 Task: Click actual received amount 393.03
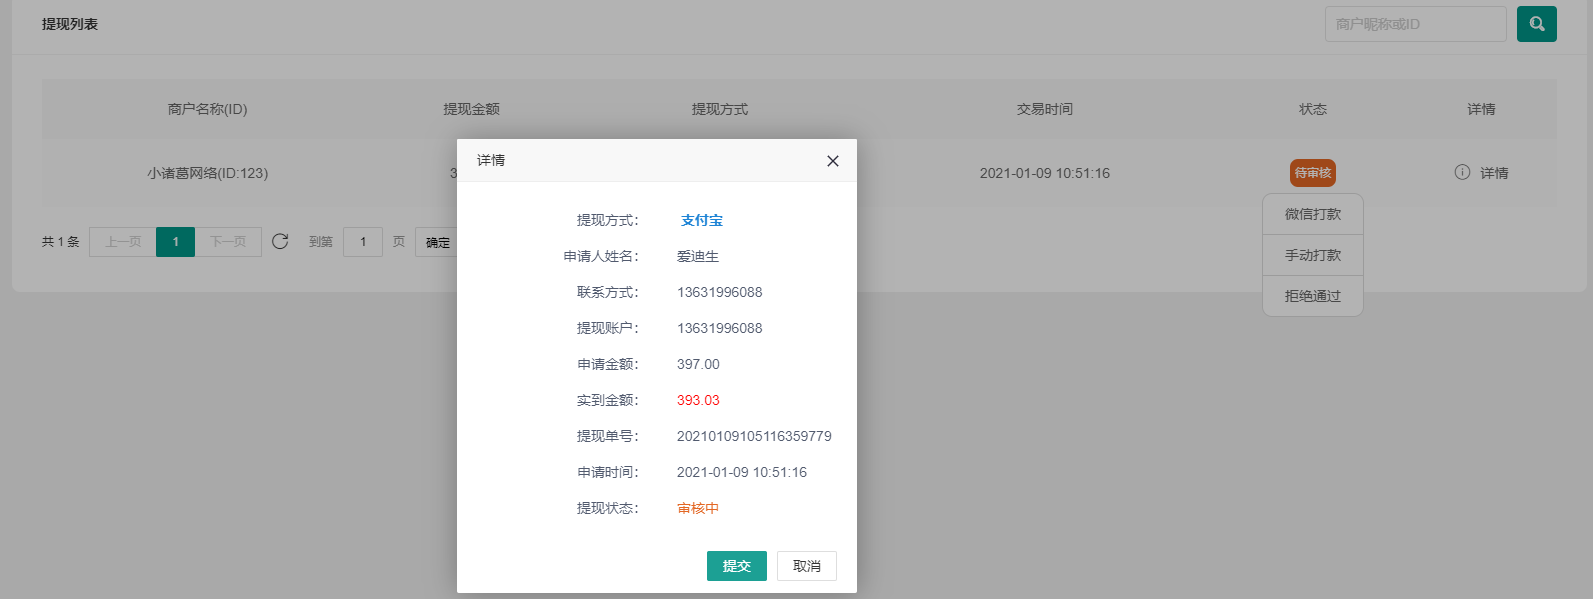point(698,400)
